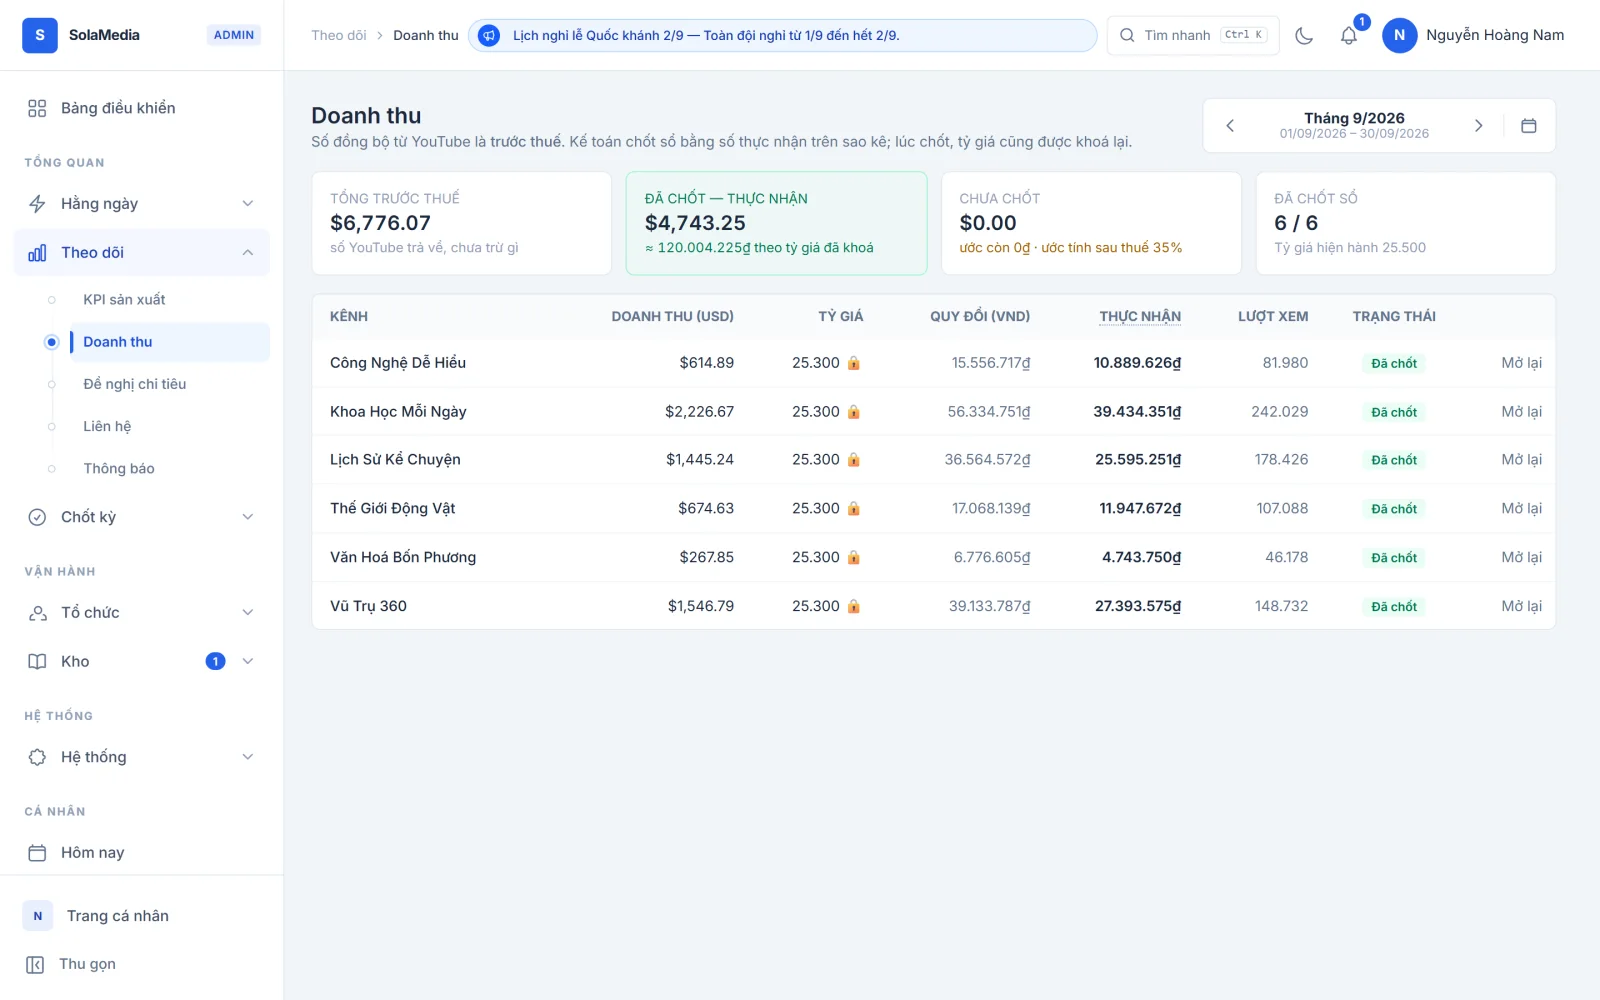Click the Chốt kỳ check circle icon

(x=37, y=517)
